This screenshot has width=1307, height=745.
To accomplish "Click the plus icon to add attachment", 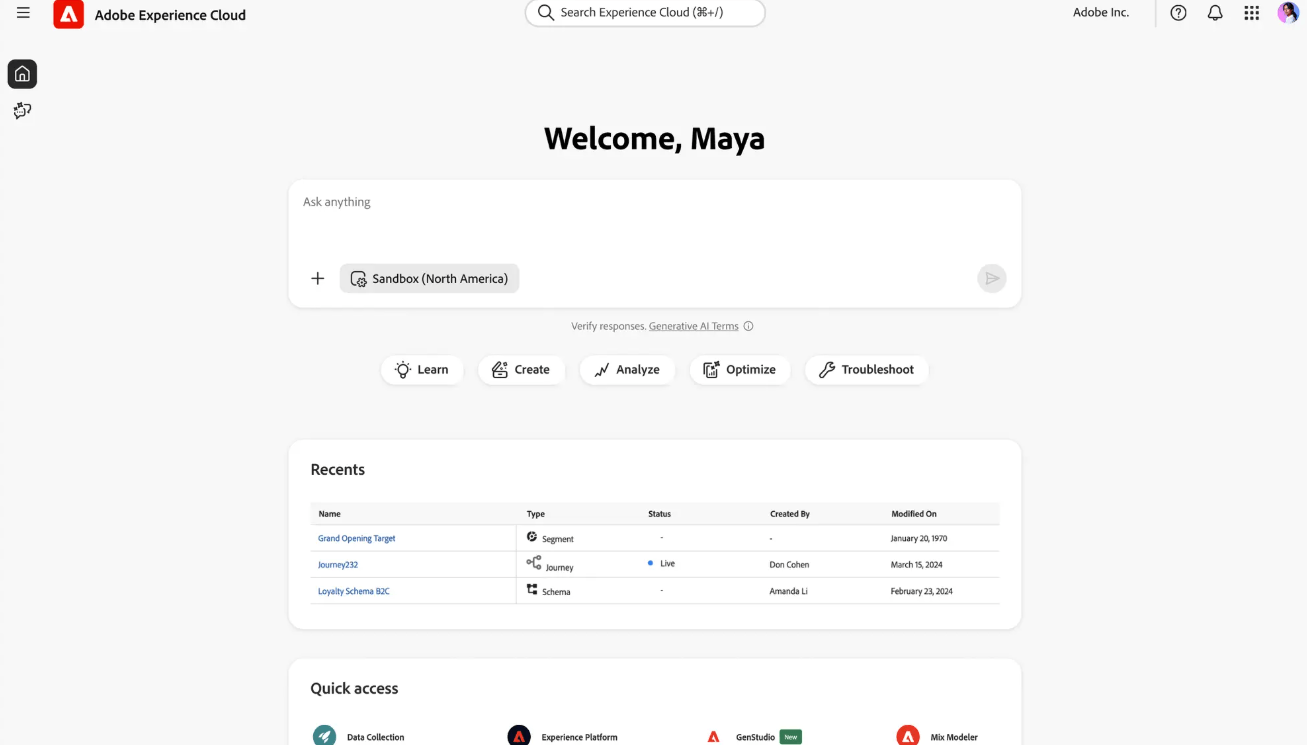I will tap(318, 278).
